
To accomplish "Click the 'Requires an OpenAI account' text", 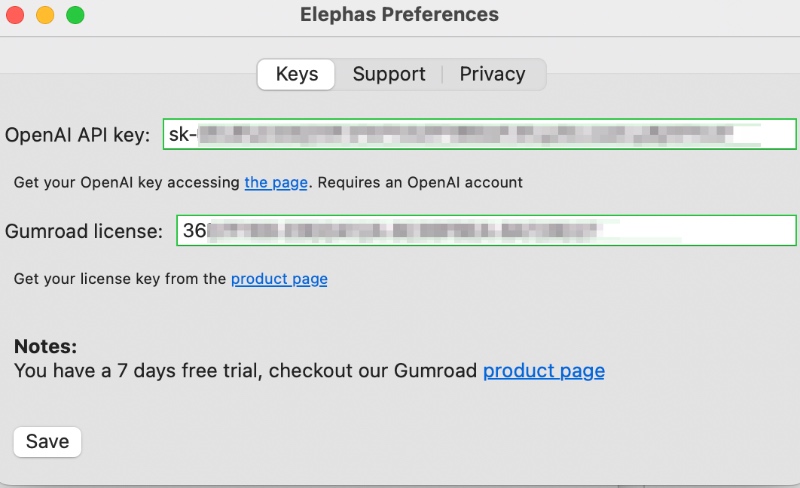I will [420, 183].
